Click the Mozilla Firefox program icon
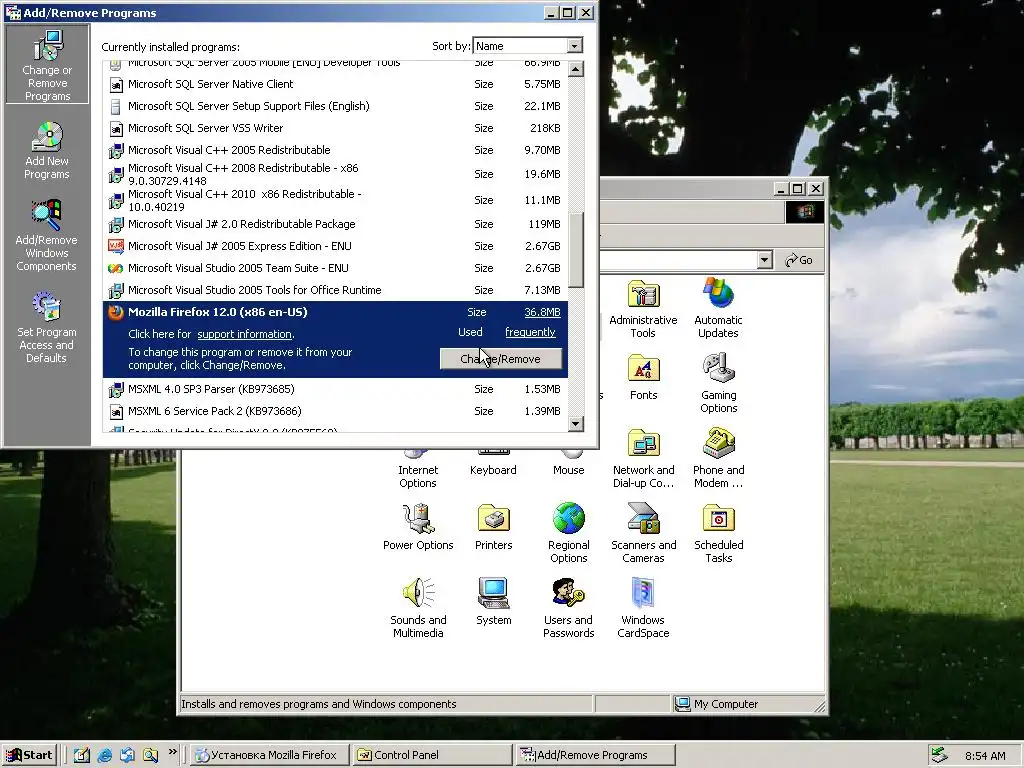This screenshot has width=1024, height=768. pyautogui.click(x=116, y=312)
